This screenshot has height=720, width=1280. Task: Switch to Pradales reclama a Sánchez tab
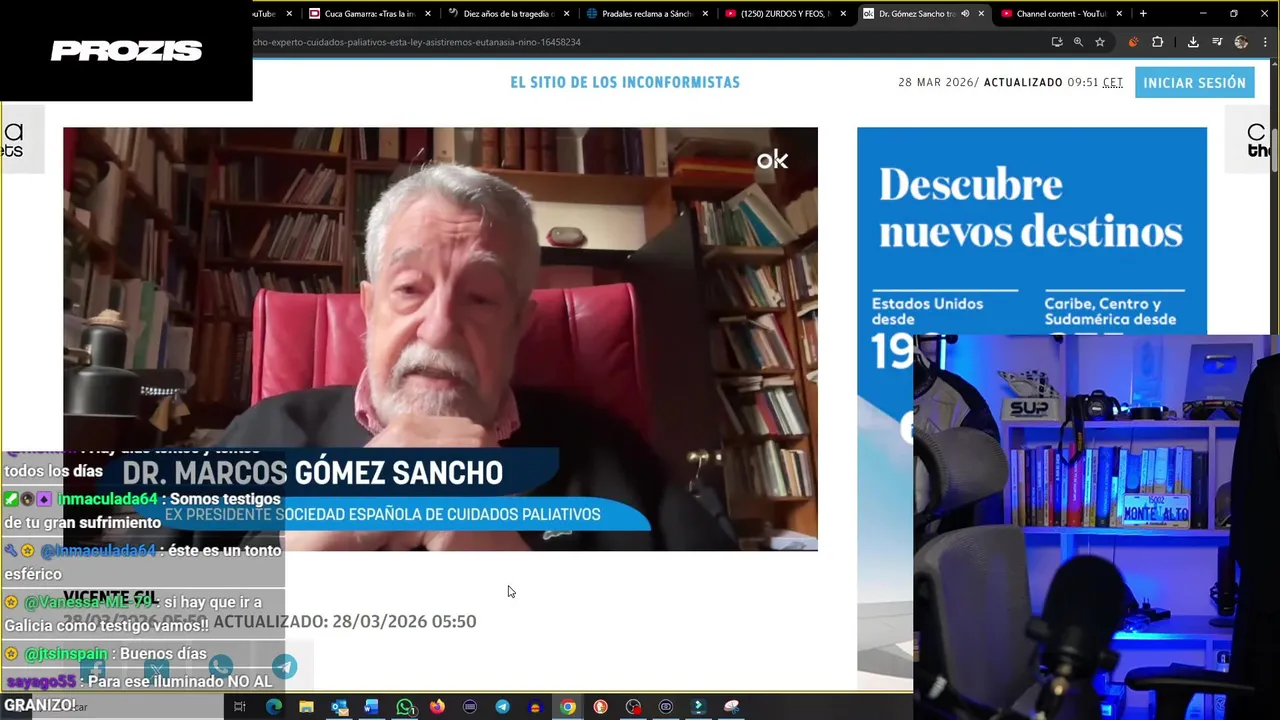click(x=646, y=14)
